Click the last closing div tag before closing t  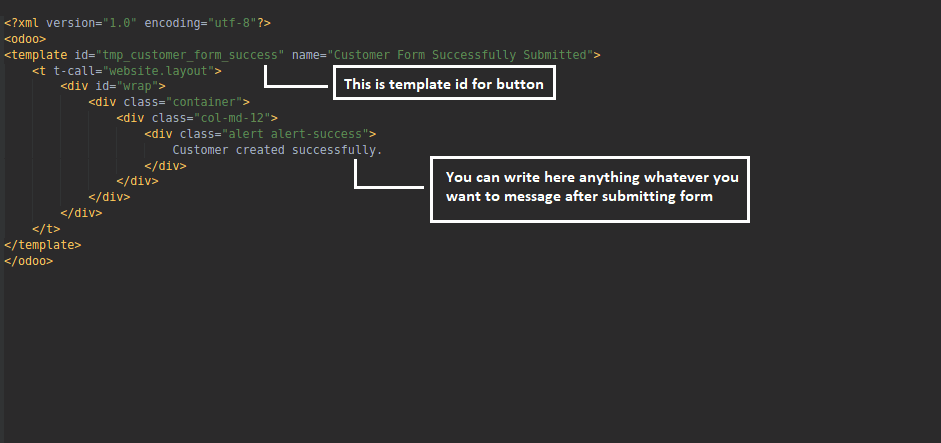click(x=81, y=213)
